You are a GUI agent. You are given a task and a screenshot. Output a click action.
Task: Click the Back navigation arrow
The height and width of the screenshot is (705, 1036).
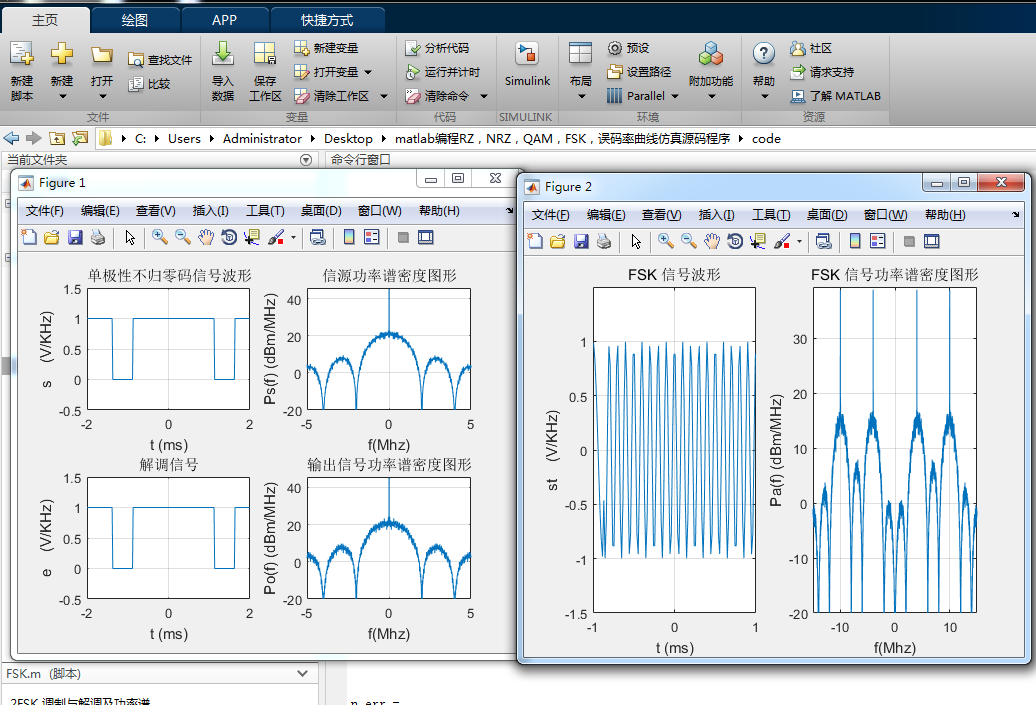coord(11,139)
